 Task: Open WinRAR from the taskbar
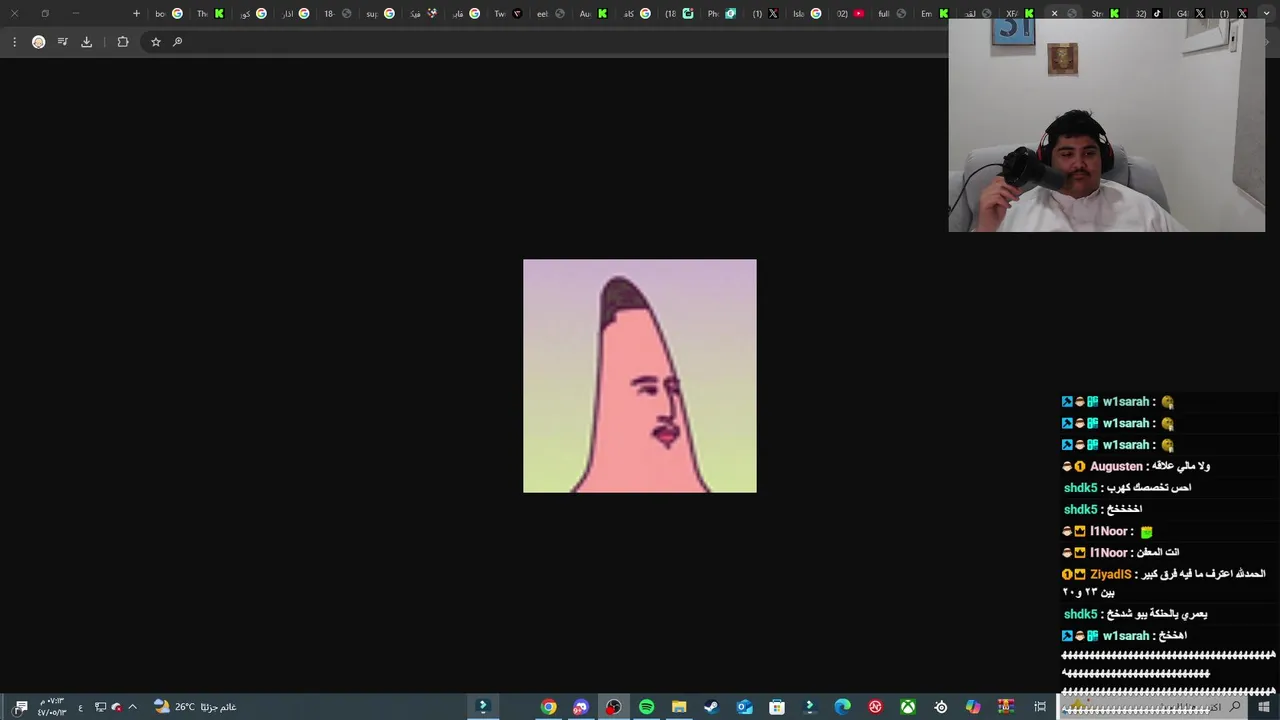[1005, 707]
